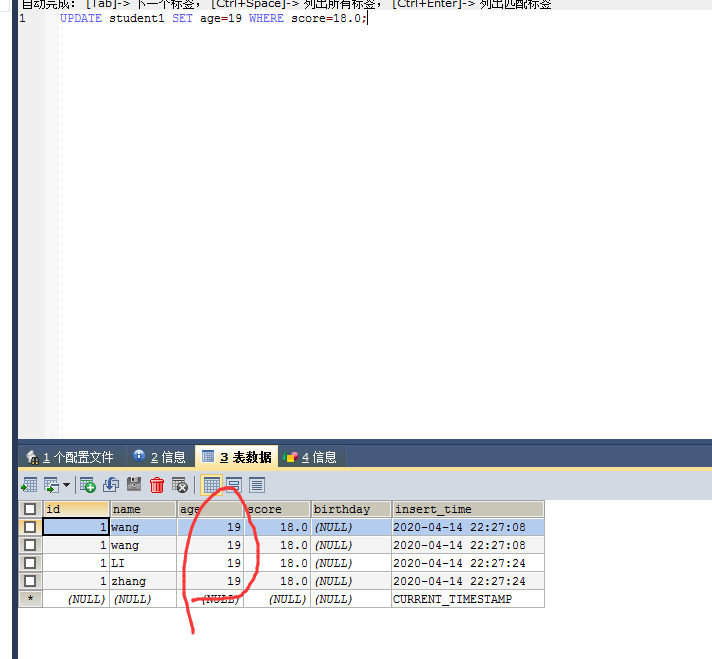
Task: Click the 'name' column header
Action: tap(143, 509)
